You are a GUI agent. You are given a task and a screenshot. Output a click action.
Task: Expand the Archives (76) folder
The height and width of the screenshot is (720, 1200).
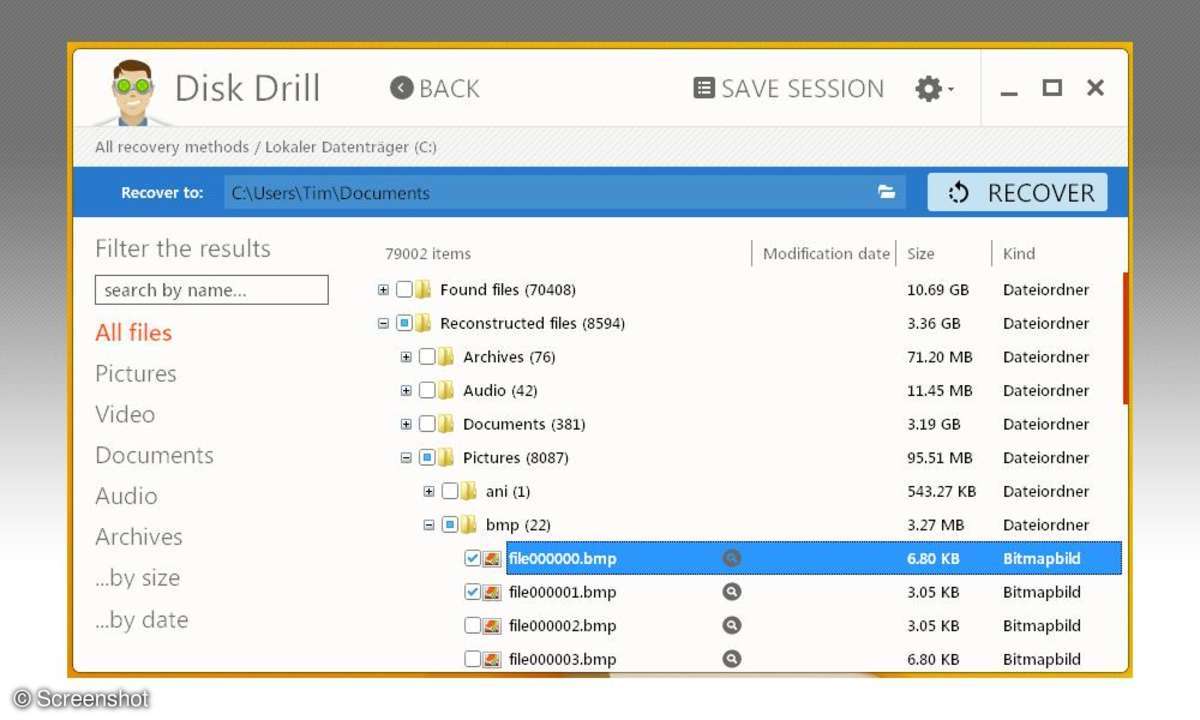point(406,357)
